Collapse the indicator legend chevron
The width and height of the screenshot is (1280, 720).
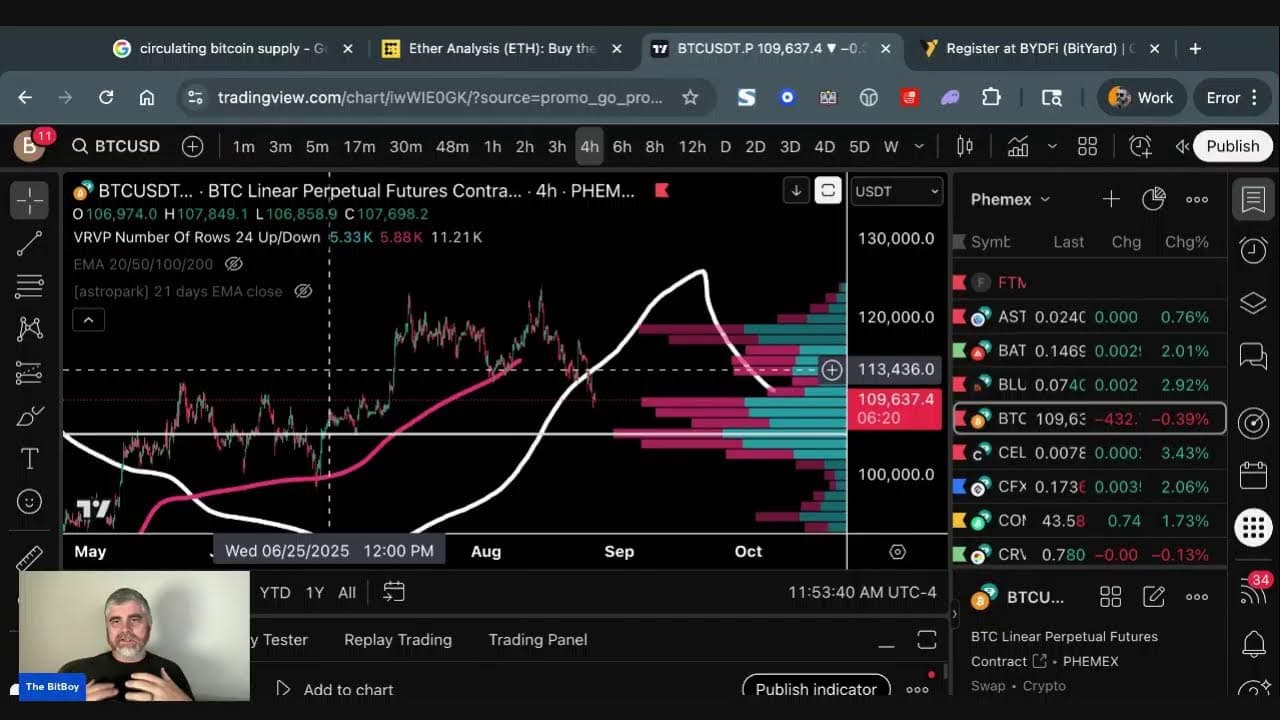point(88,320)
